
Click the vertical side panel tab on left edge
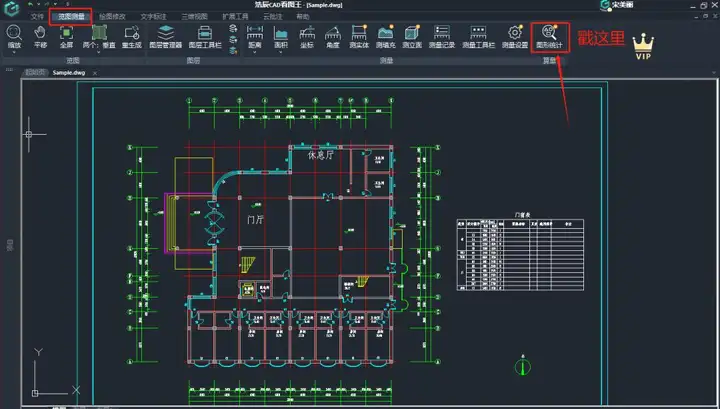[x=10, y=245]
